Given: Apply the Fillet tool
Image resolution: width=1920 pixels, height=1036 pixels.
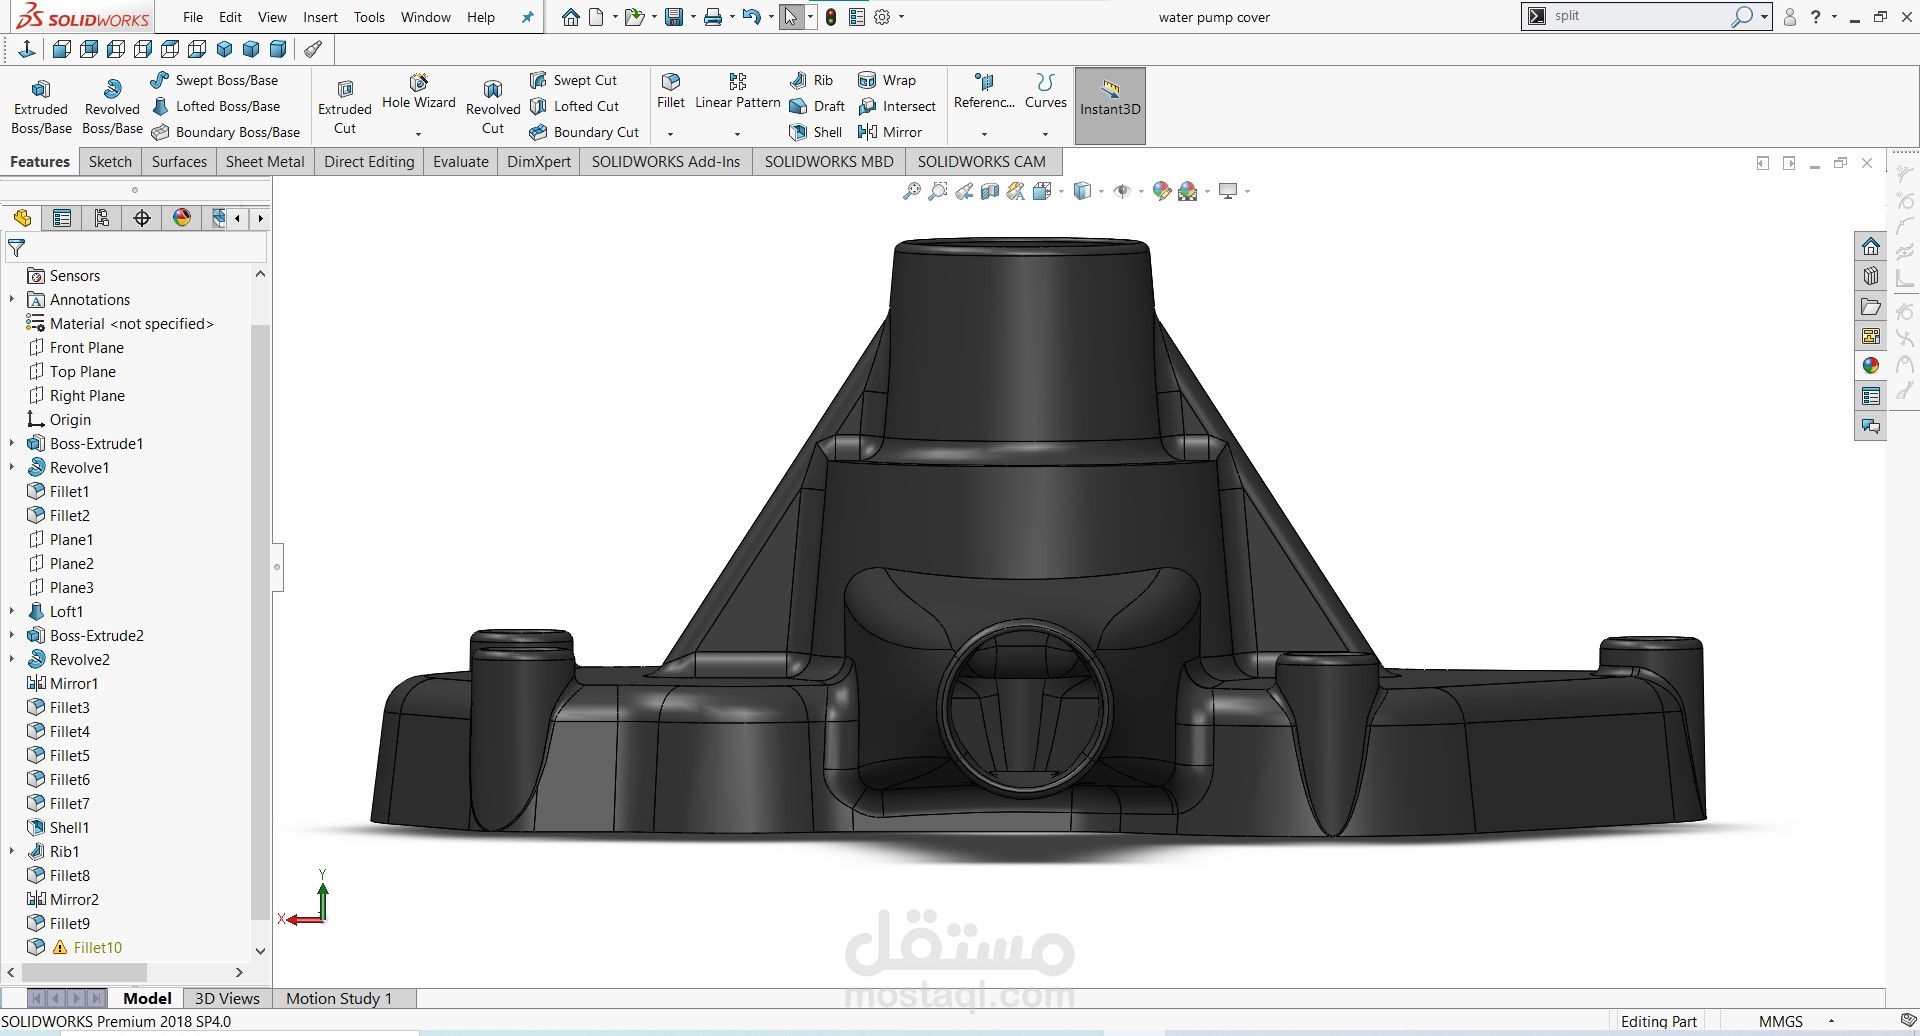Looking at the screenshot, I should [671, 91].
